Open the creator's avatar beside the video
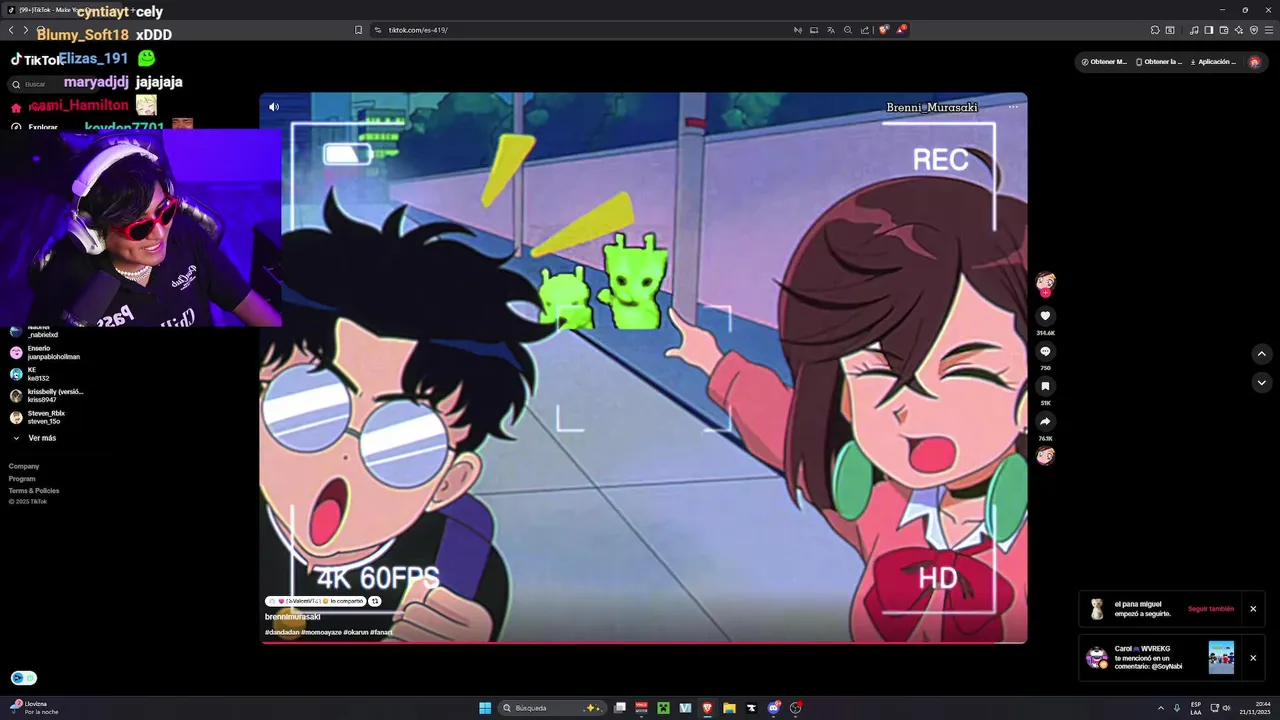Viewport: 1280px width, 720px height. (1045, 282)
